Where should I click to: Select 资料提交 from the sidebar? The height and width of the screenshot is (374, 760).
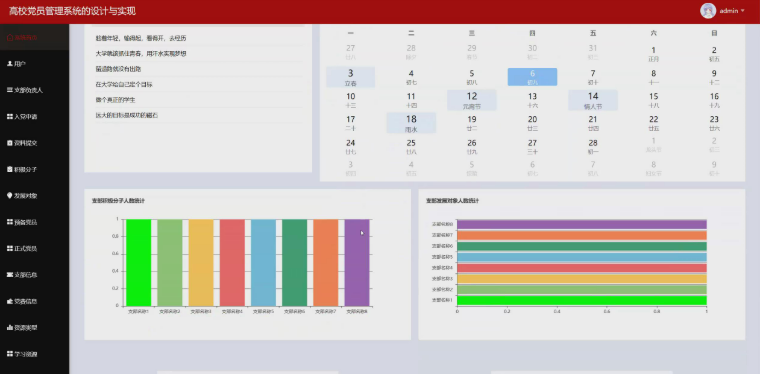coord(34,143)
